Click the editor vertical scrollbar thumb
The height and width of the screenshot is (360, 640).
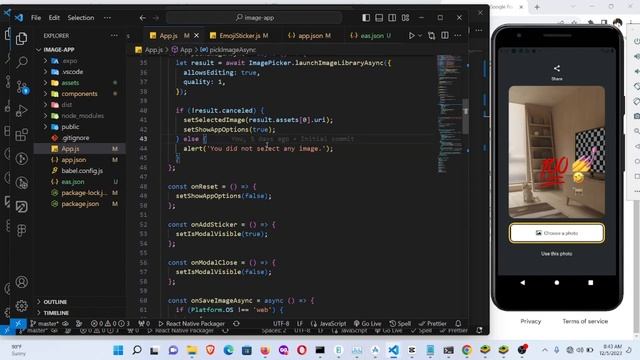click(x=465, y=116)
